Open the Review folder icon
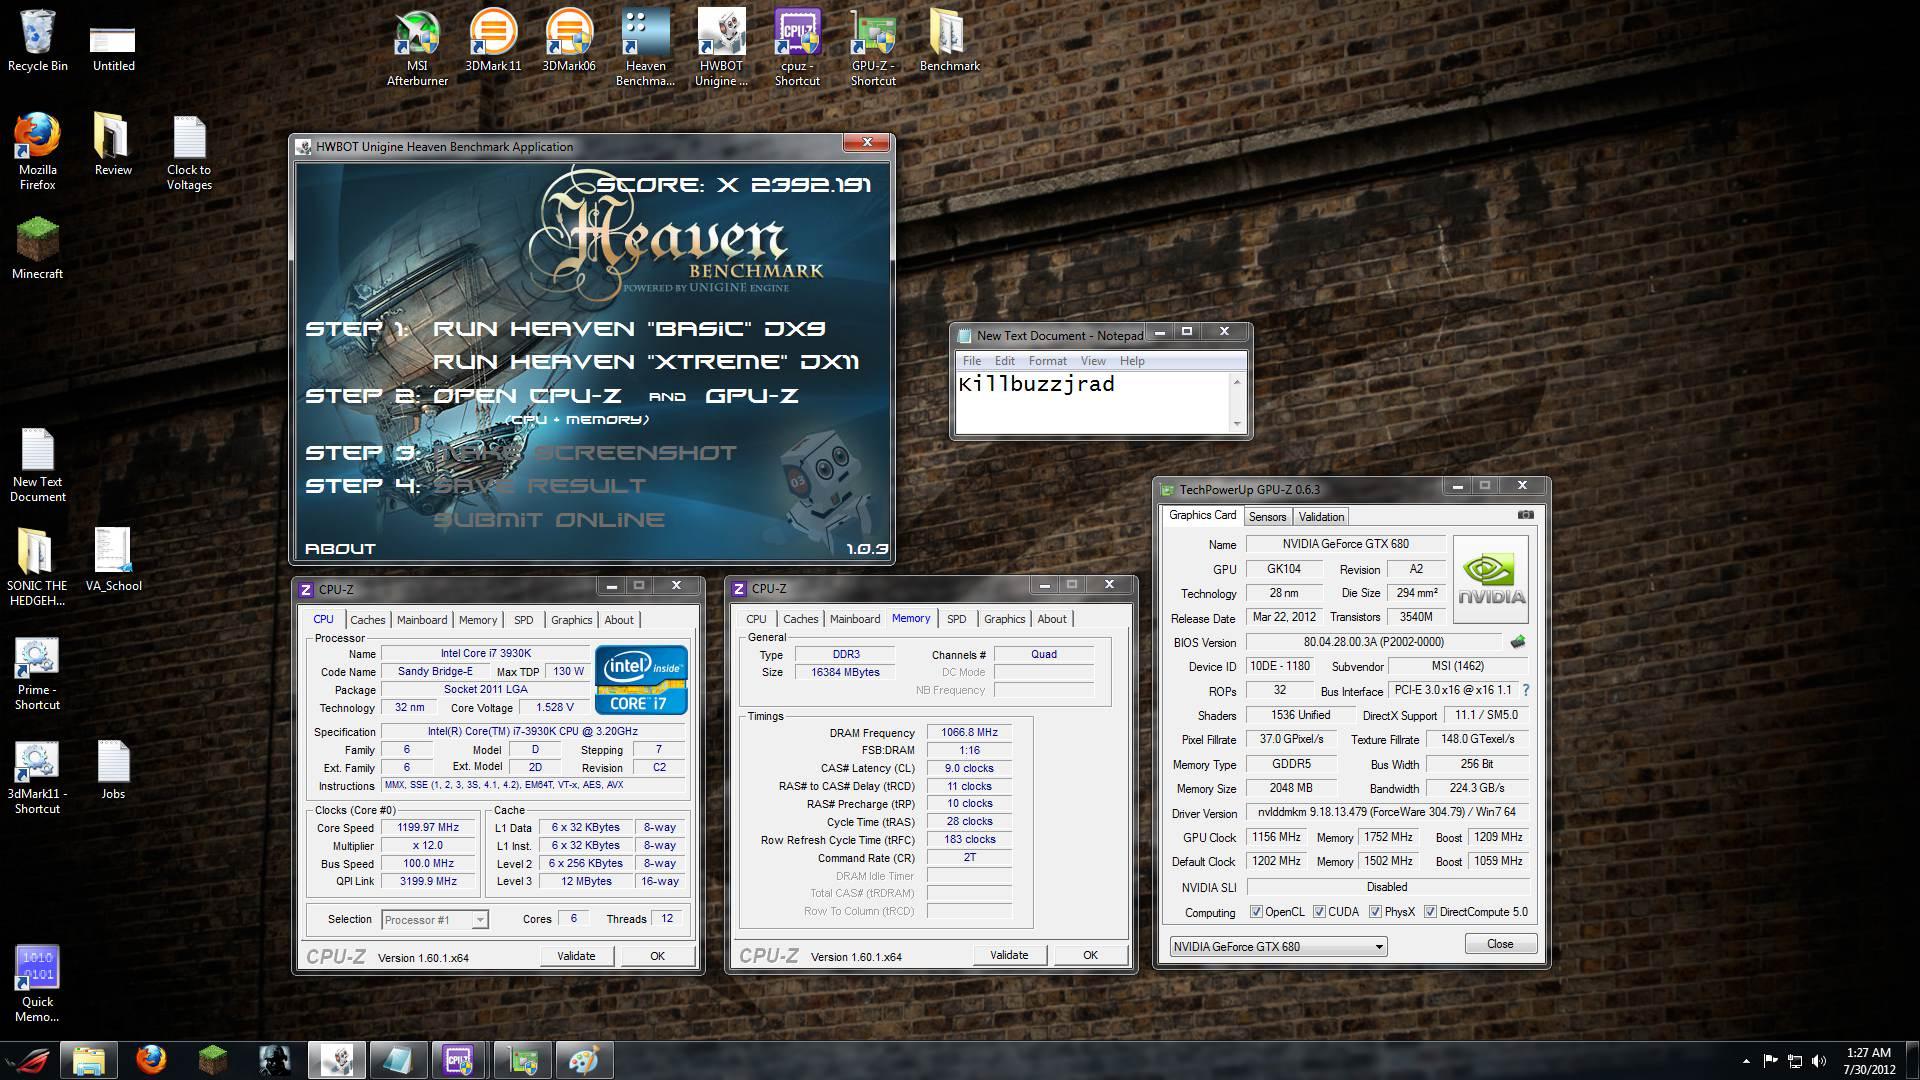This screenshot has height=1080, width=1920. pos(113,145)
